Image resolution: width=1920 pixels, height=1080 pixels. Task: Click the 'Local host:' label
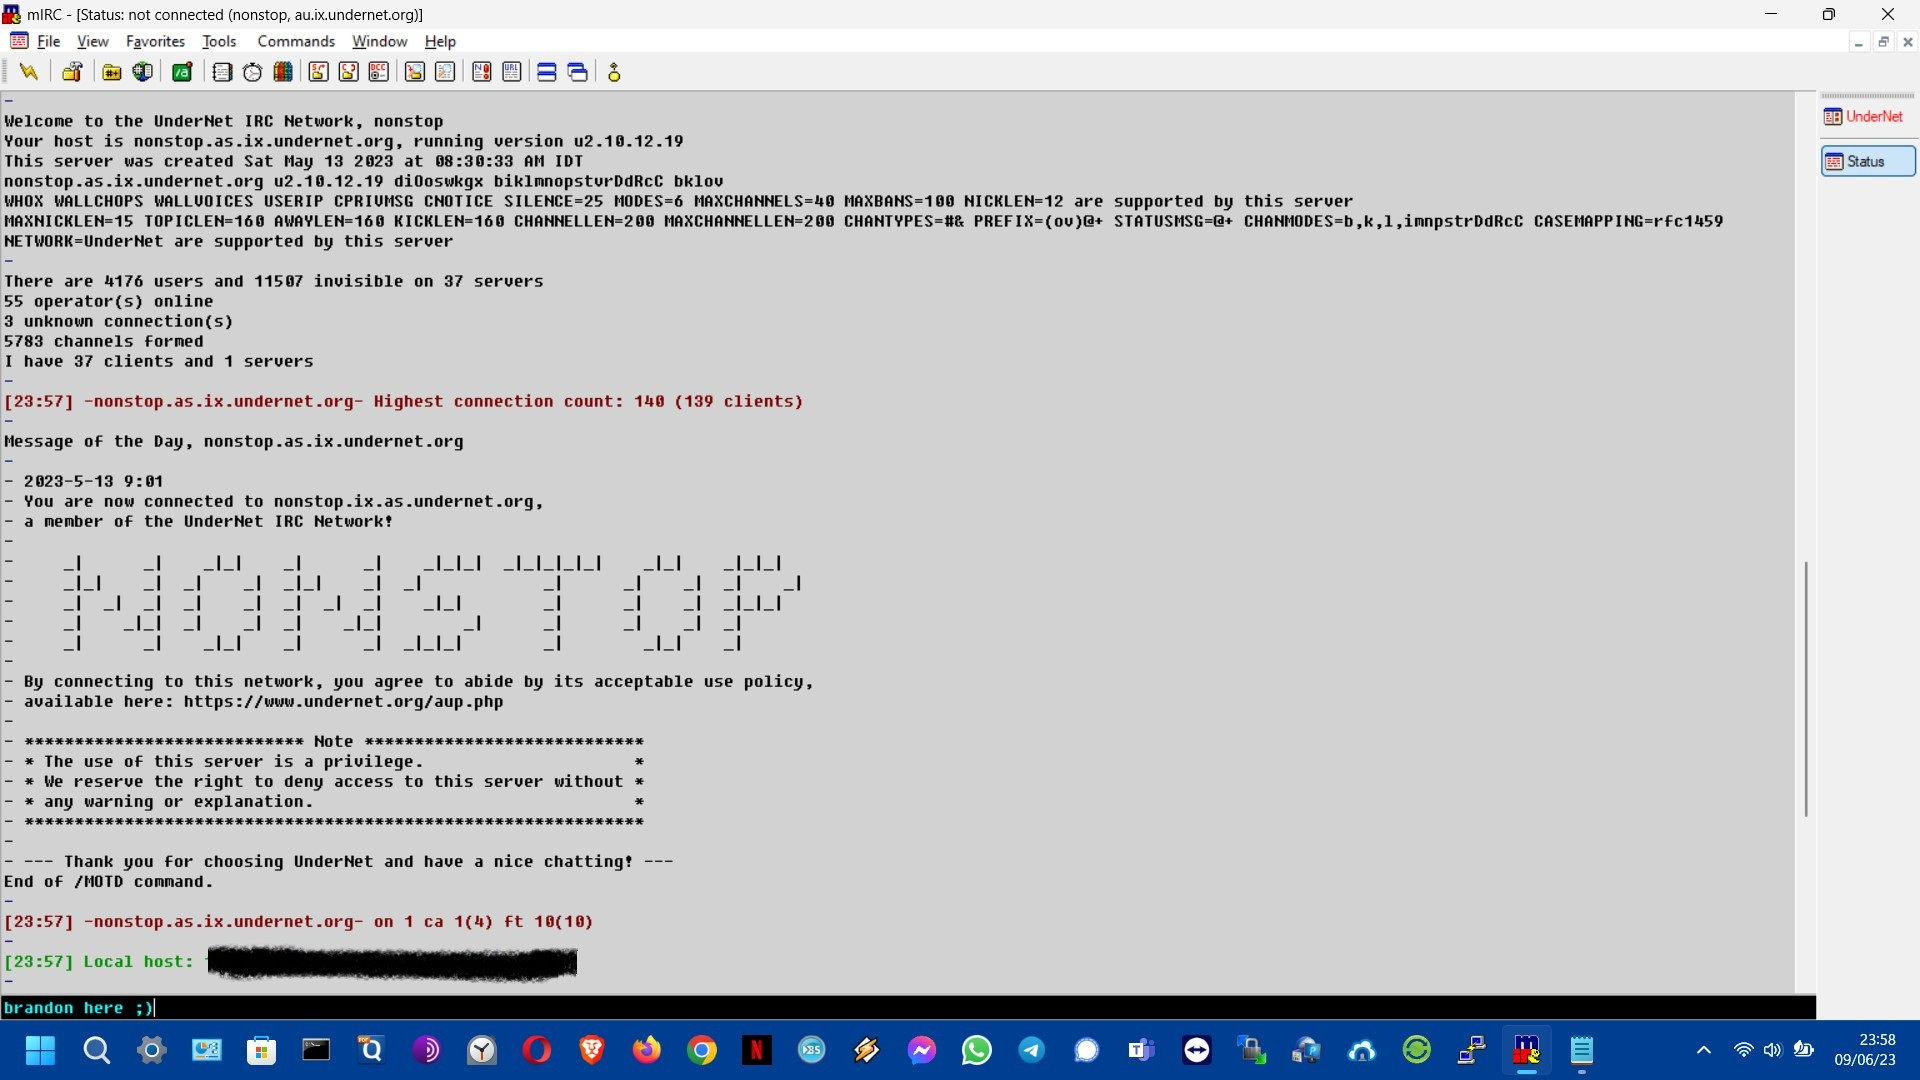tap(138, 962)
